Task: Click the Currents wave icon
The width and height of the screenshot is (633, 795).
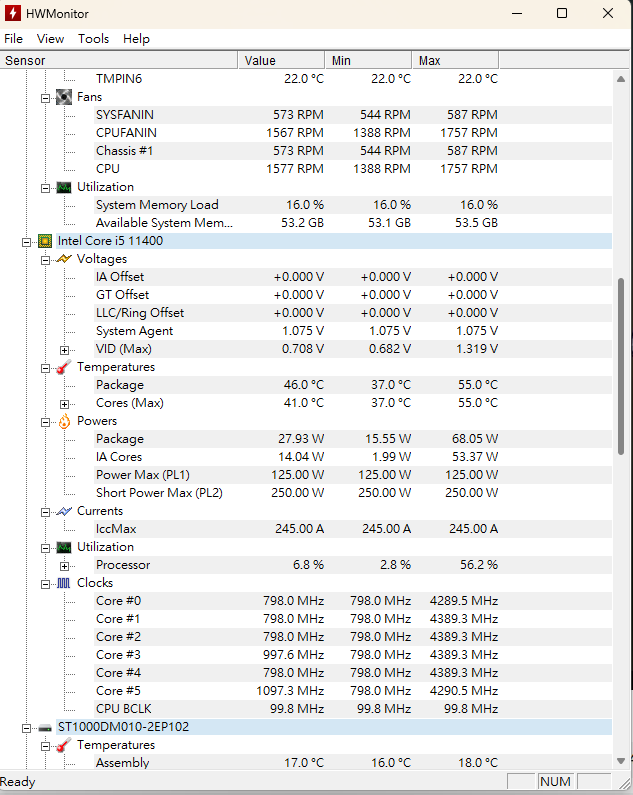Action: [64, 511]
